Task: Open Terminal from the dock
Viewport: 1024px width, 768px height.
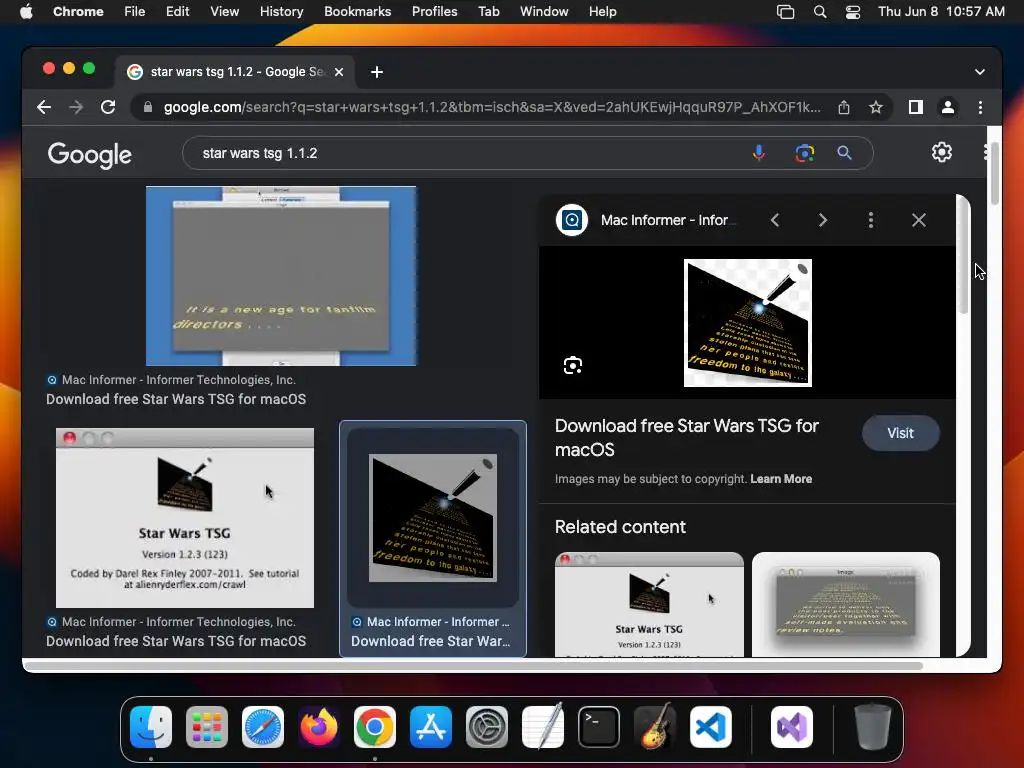Action: pos(599,727)
